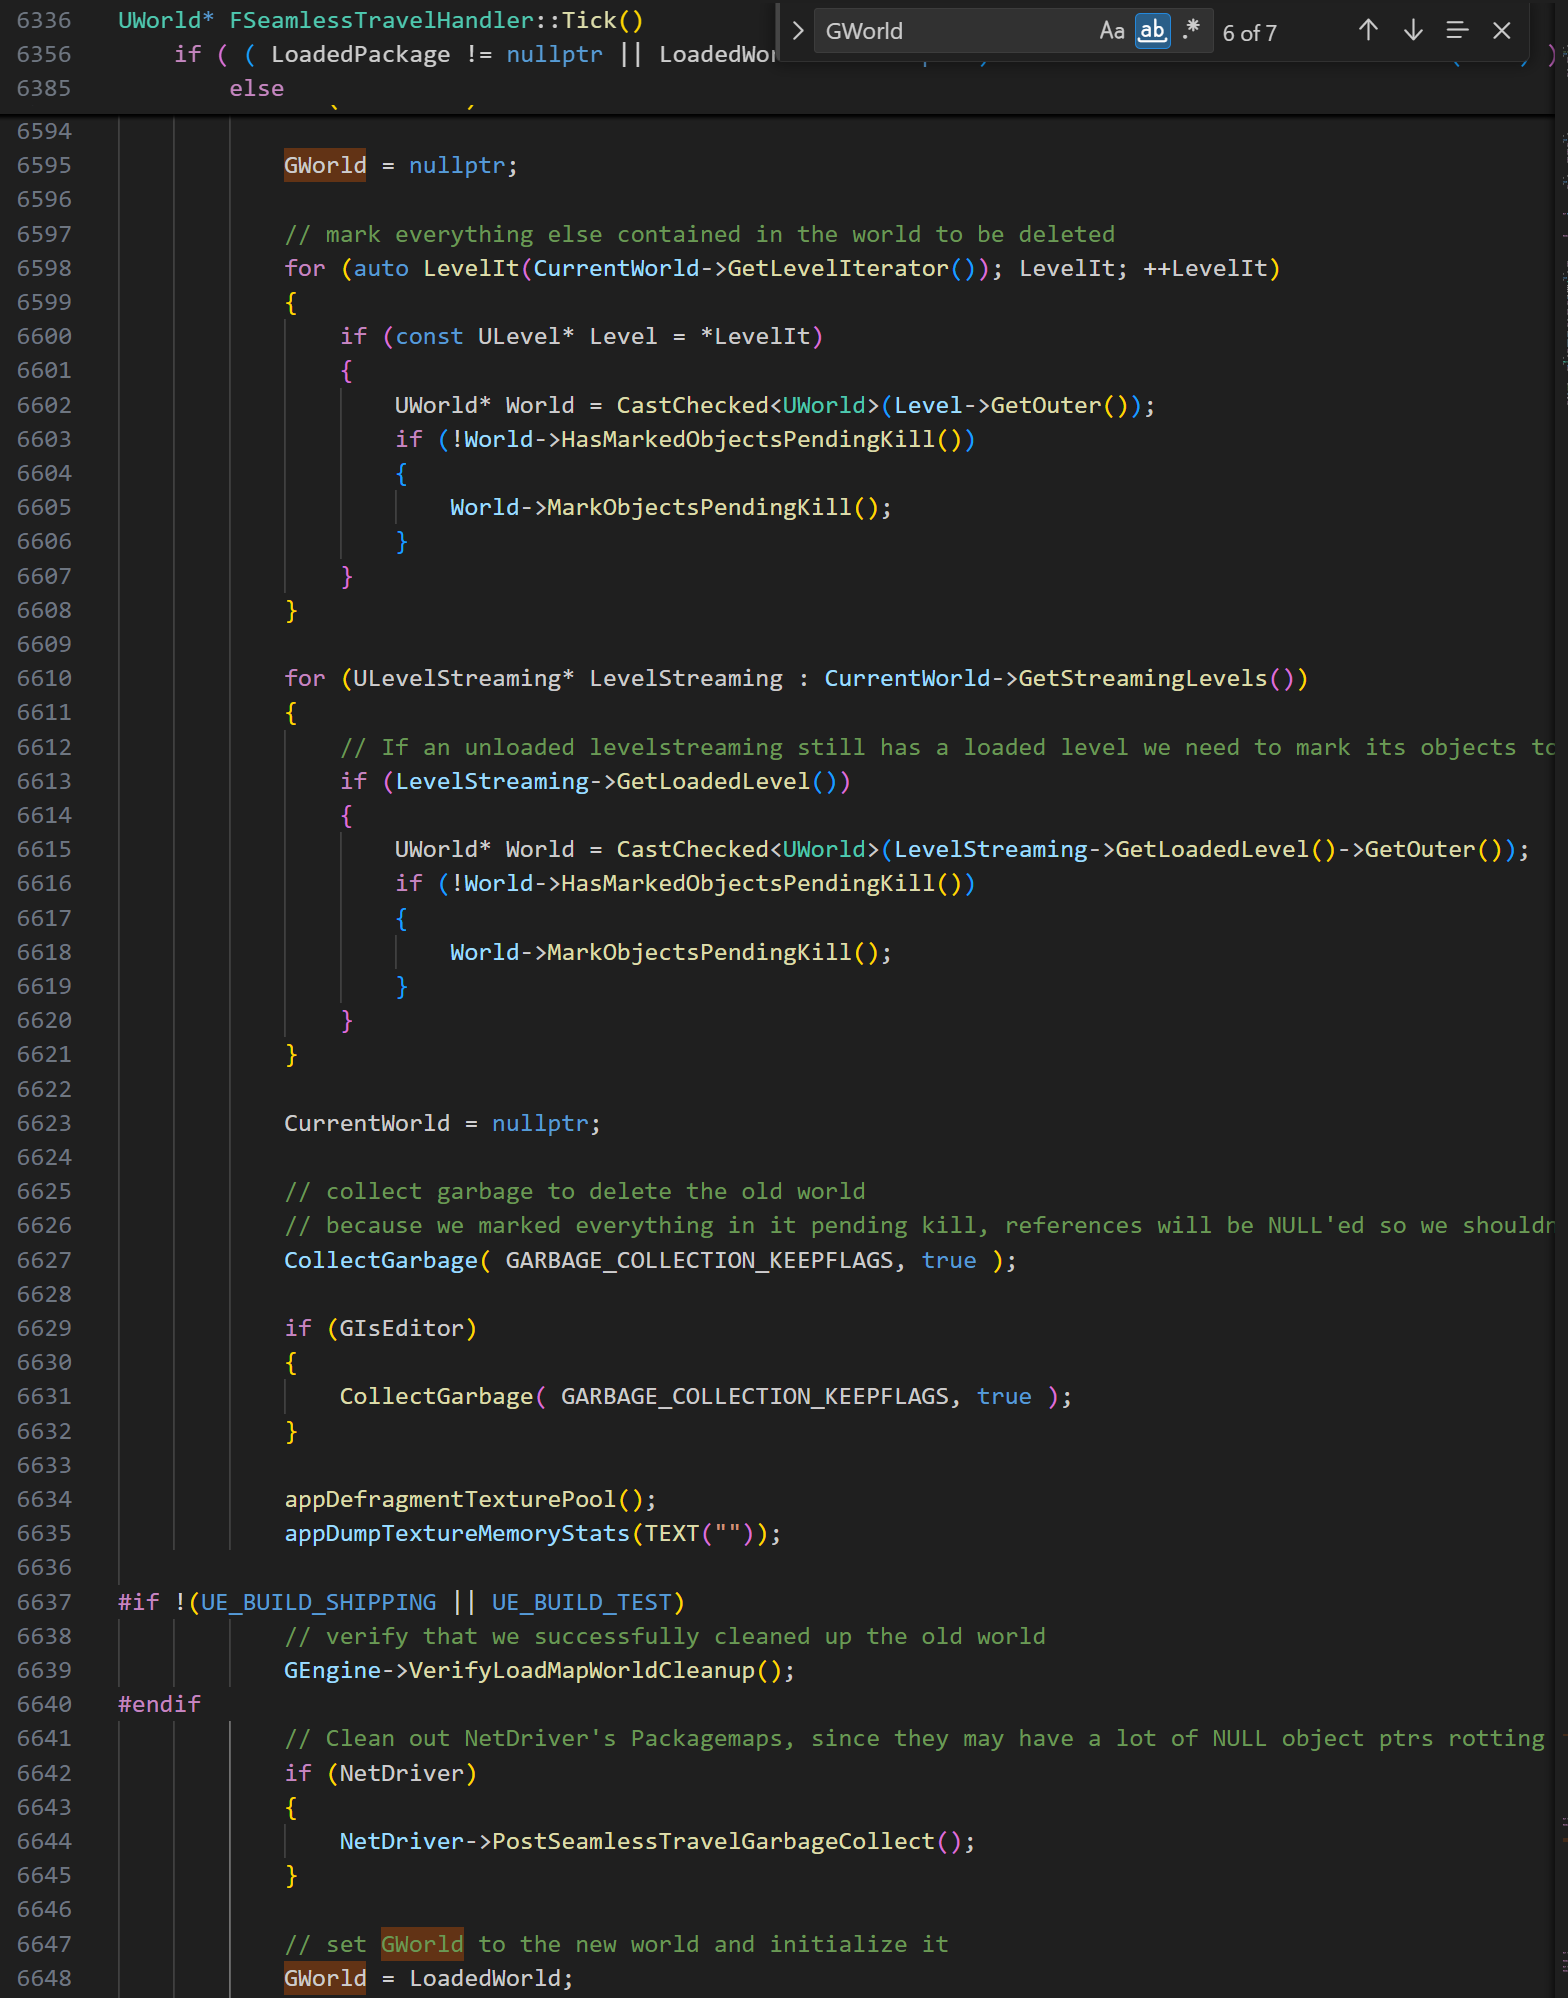Click PostSeamlessTravelGarbageCollect method call
The height and width of the screenshot is (1998, 1568).
(712, 1841)
